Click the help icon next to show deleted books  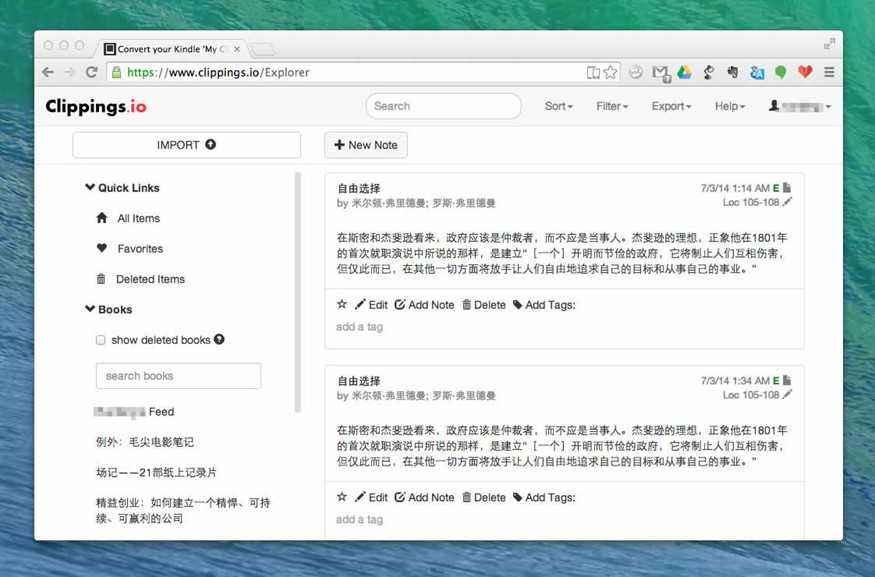point(219,339)
